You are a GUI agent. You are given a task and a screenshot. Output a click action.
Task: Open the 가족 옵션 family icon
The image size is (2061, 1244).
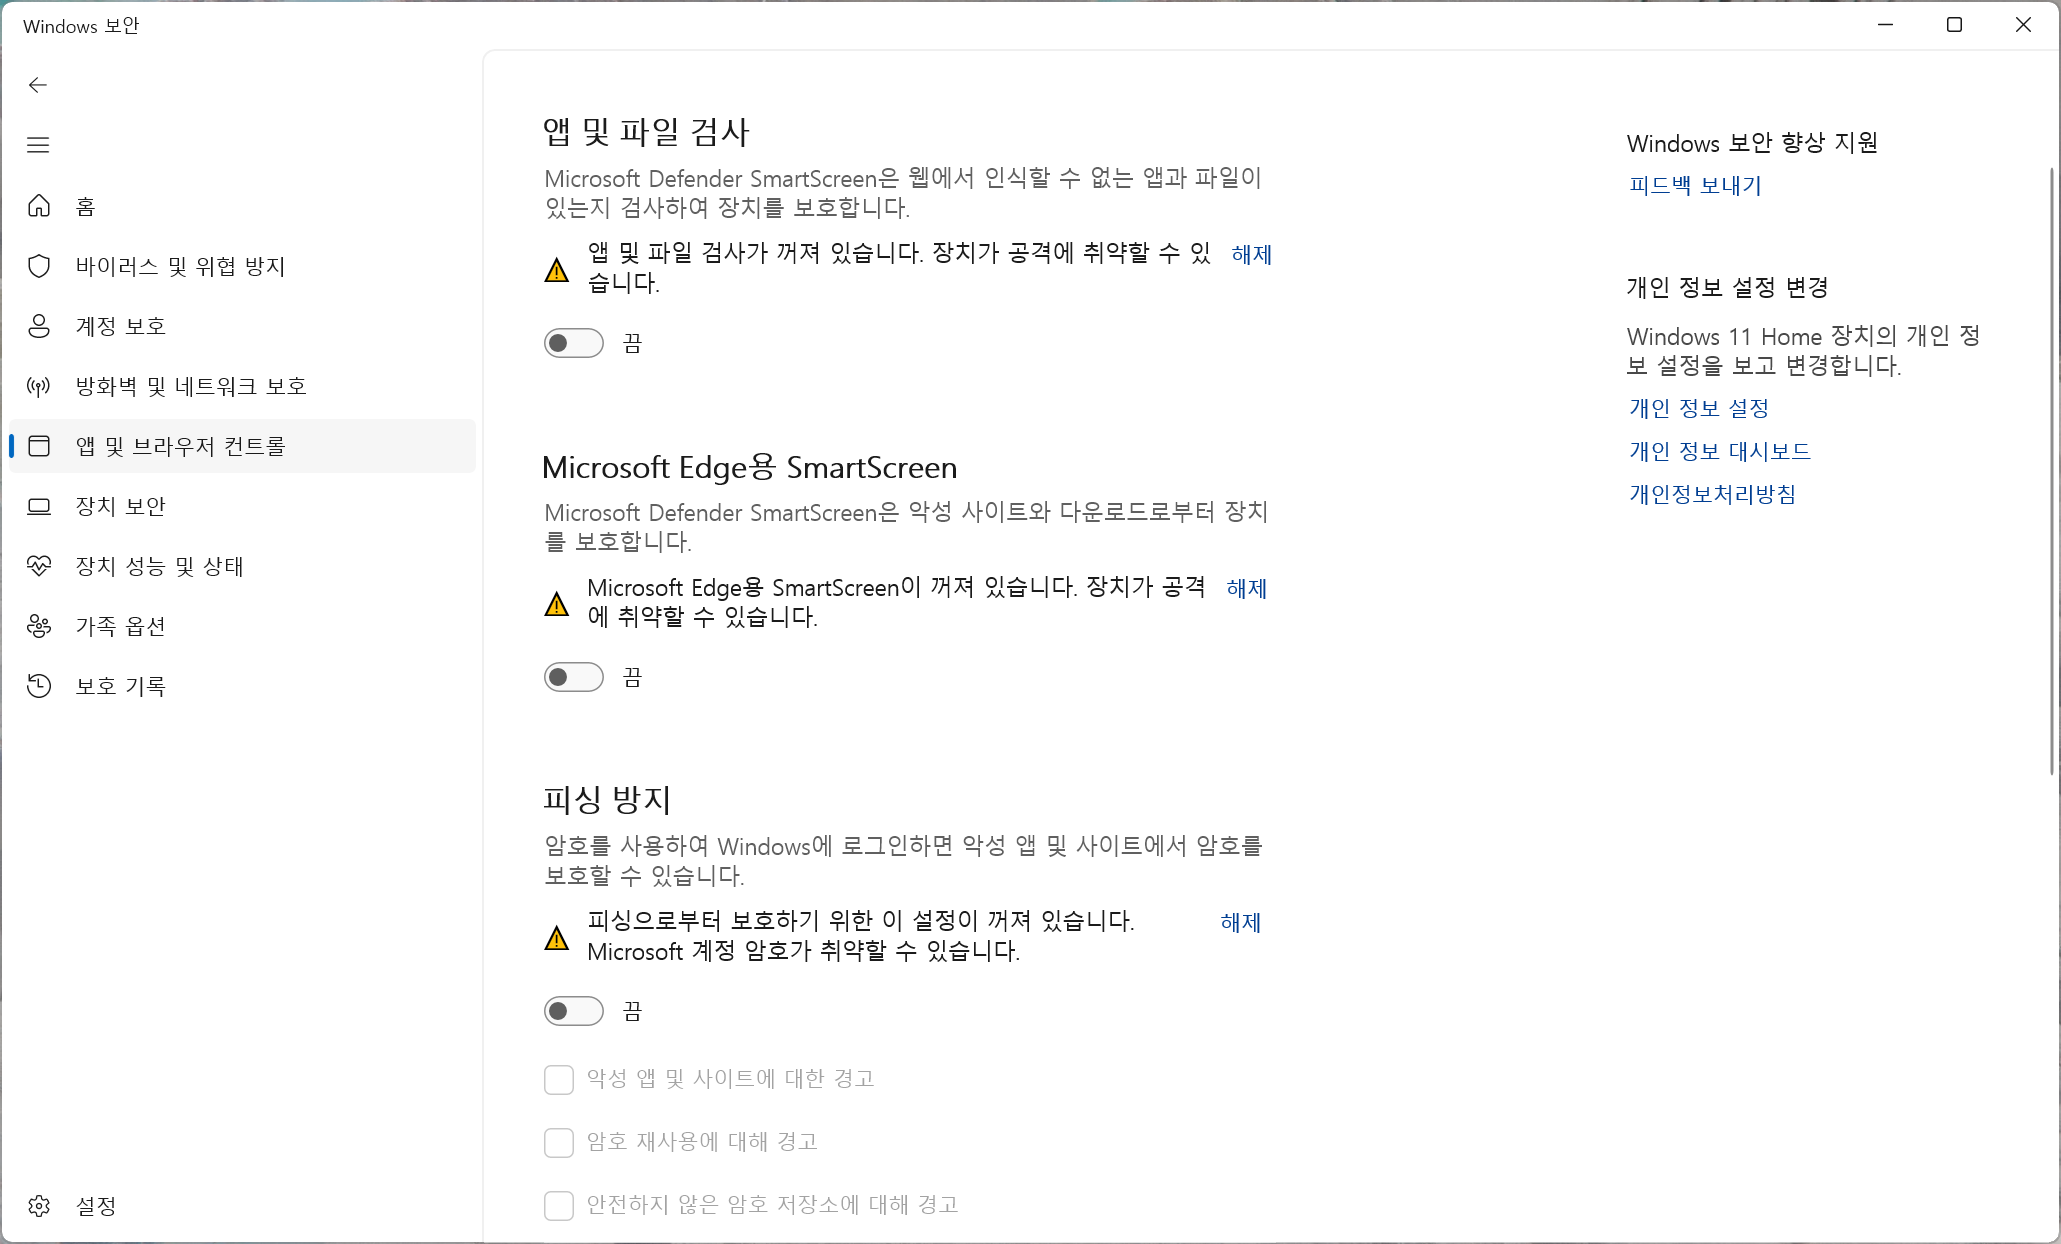39,626
